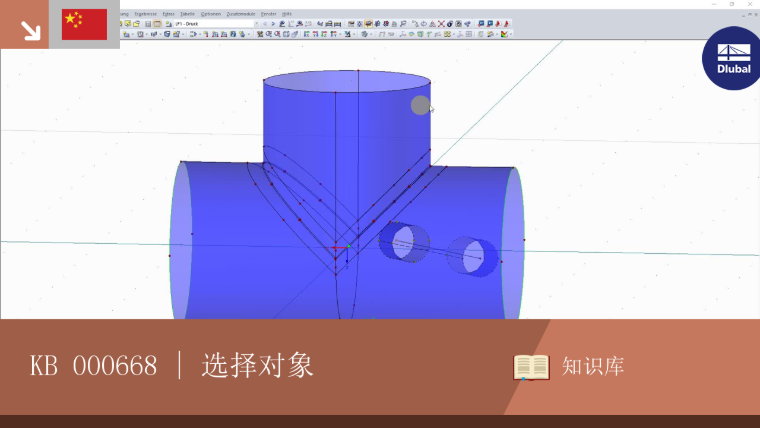Open the Zusatzmodule menu

coord(241,14)
